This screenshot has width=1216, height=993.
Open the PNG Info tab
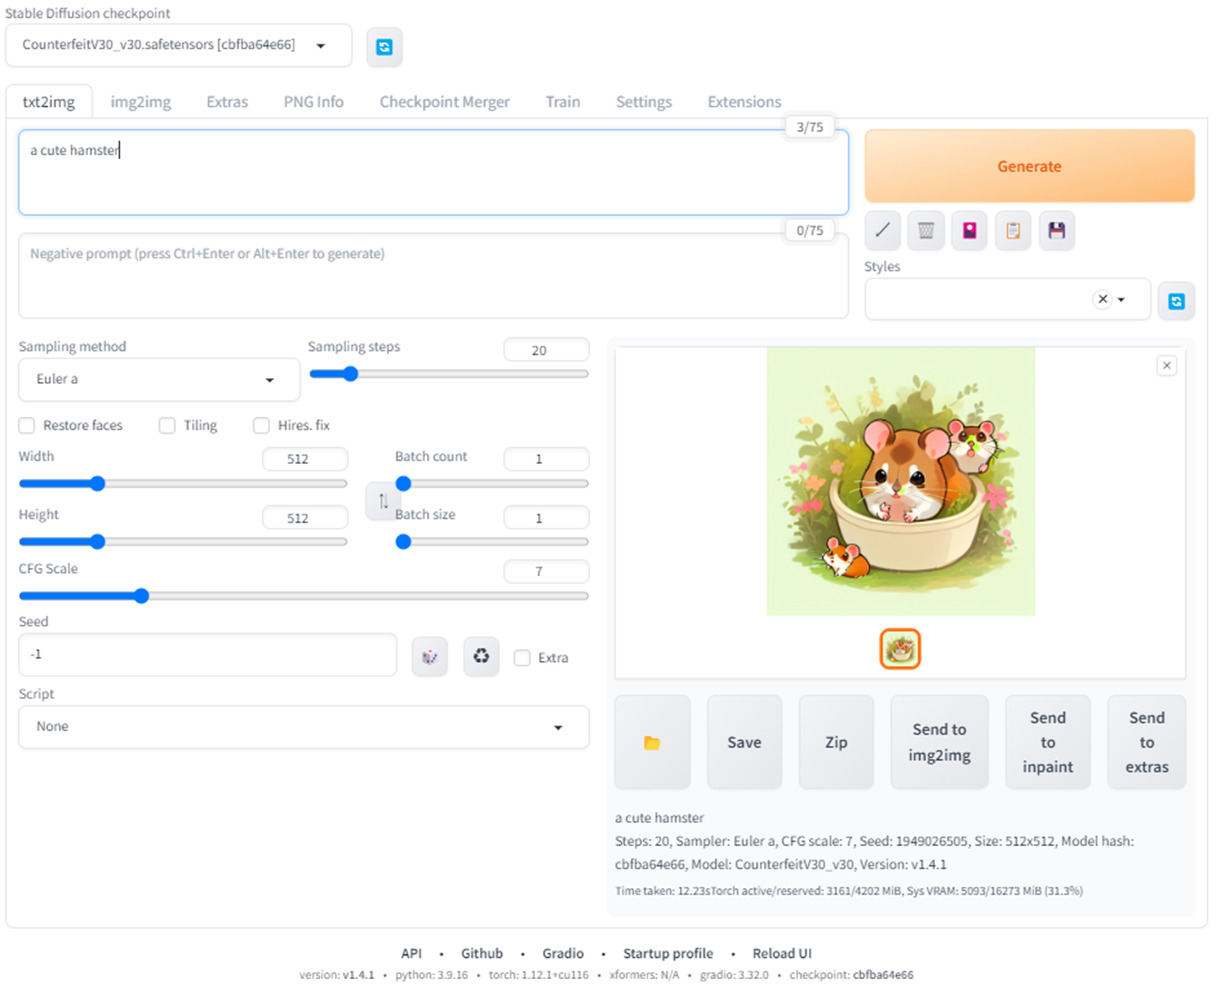(x=313, y=101)
